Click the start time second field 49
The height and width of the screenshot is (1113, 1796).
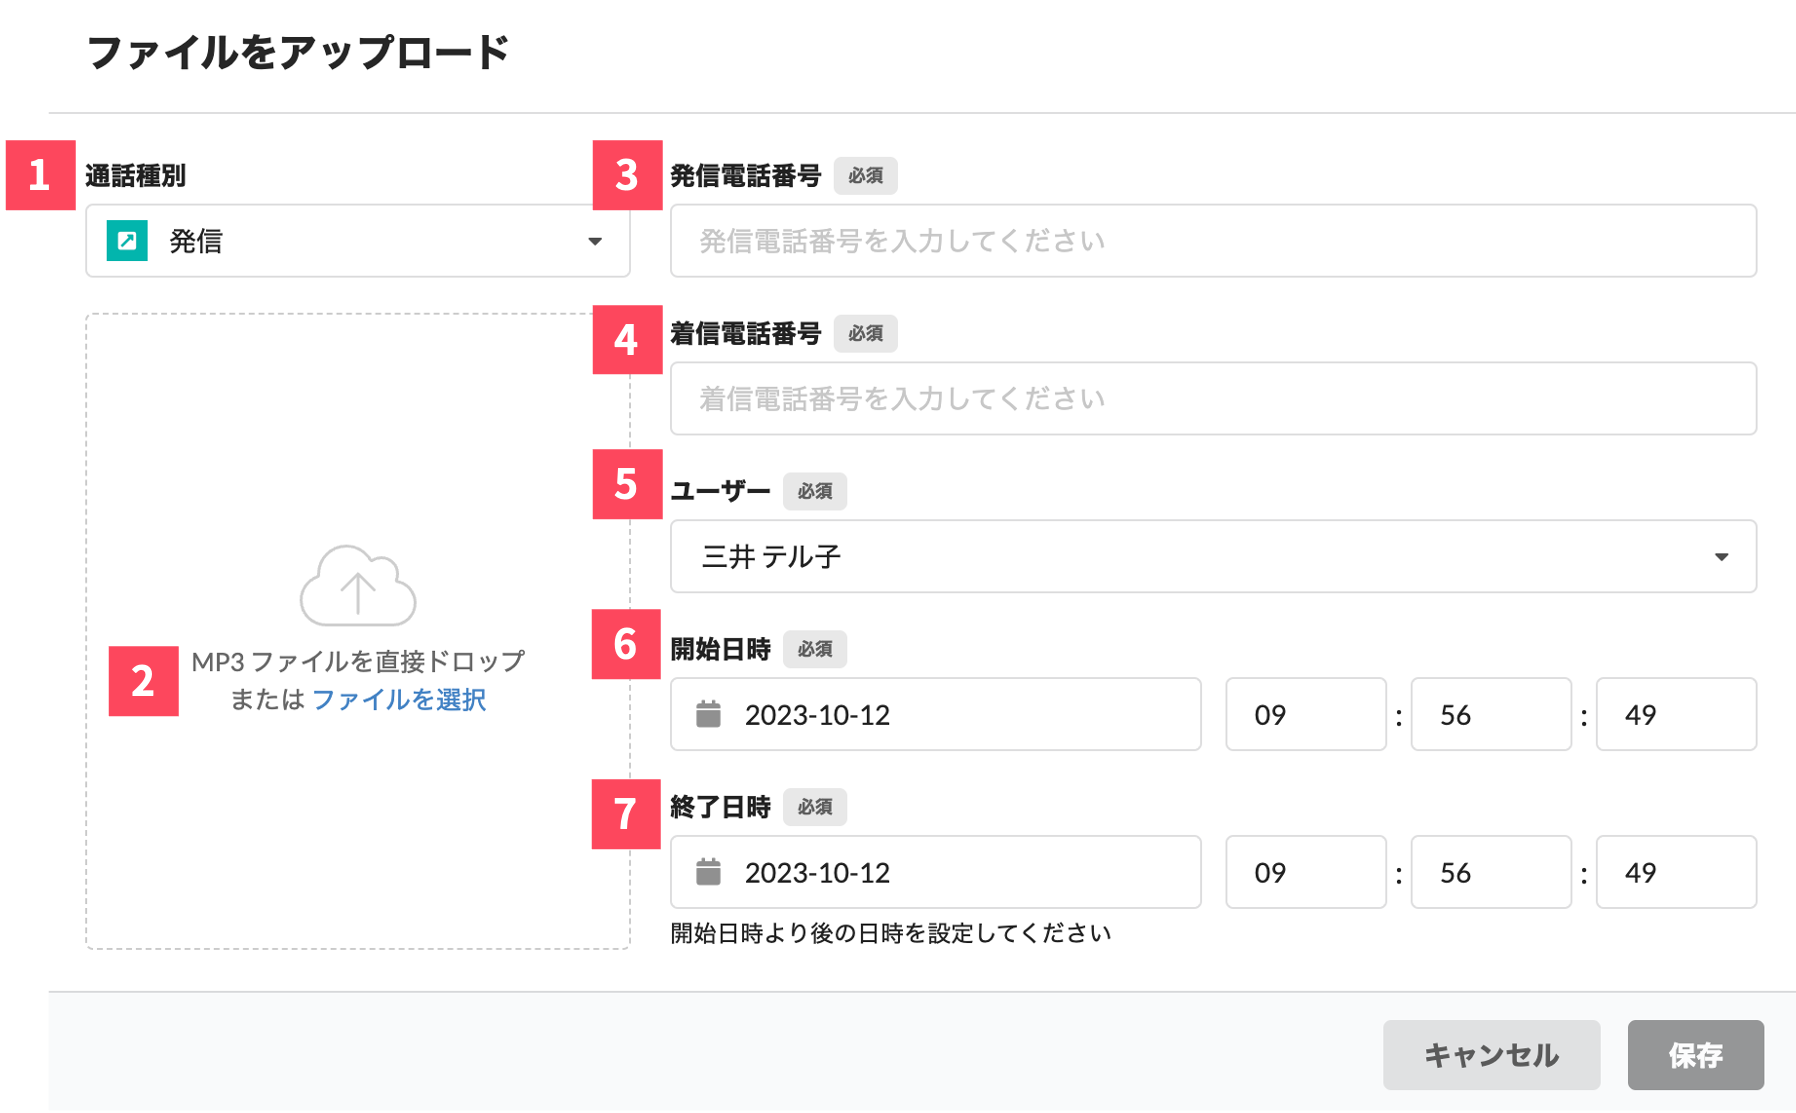(x=1676, y=714)
